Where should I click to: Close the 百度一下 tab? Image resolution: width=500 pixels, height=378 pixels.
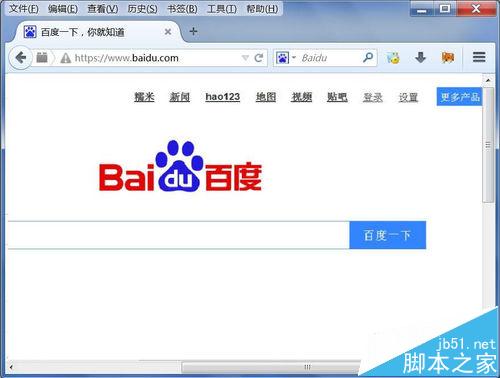[168, 32]
